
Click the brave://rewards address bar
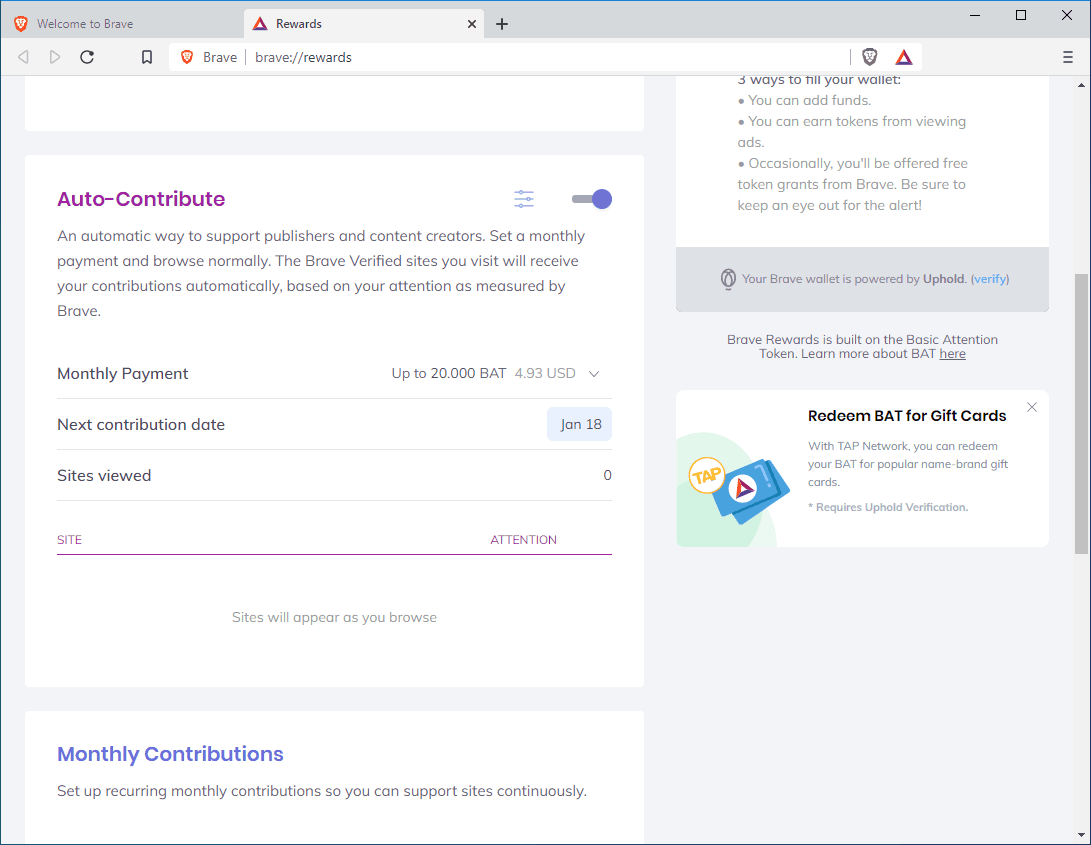(546, 57)
